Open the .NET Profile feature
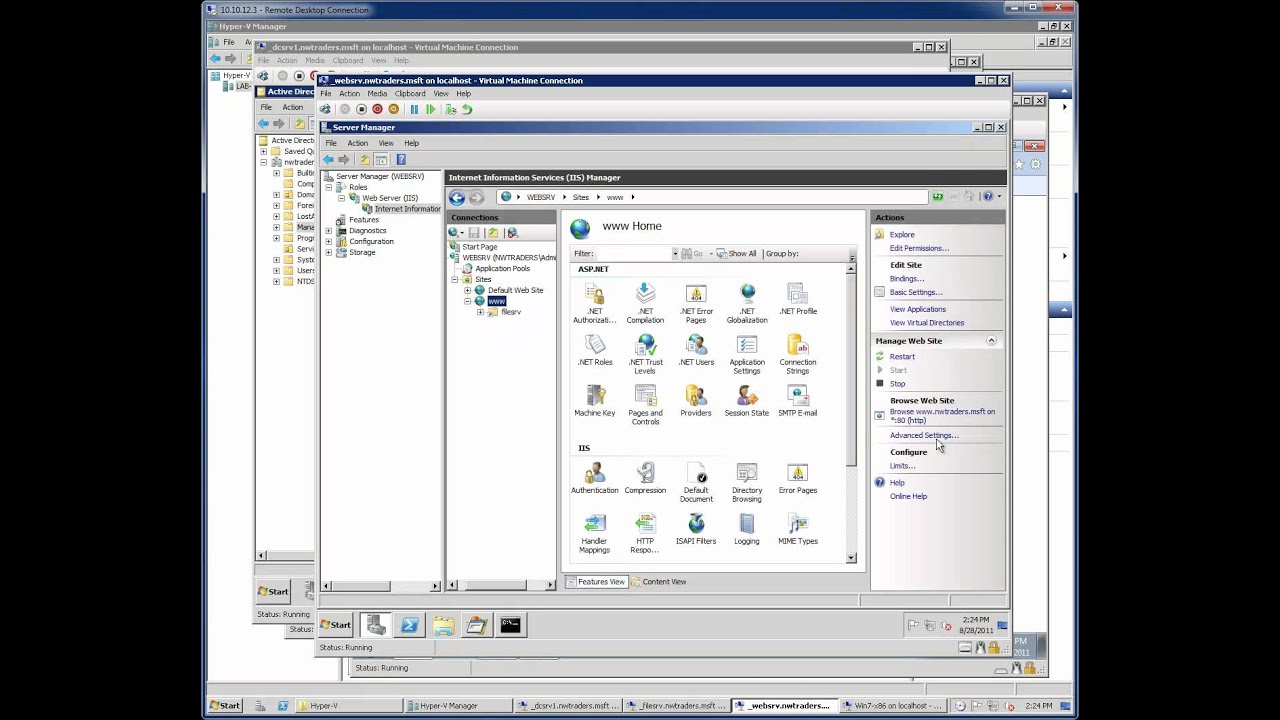Viewport: 1280px width, 720px height. (x=798, y=299)
